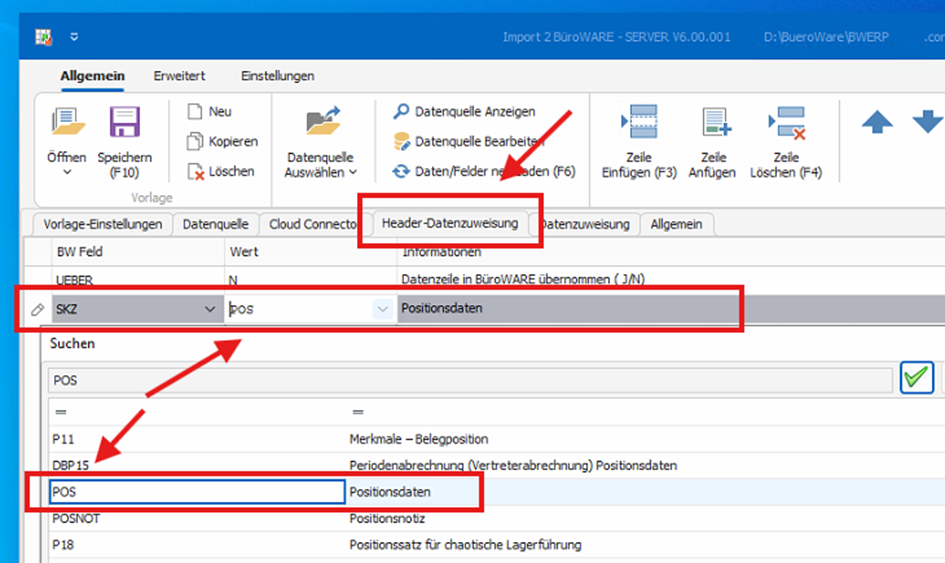Image resolution: width=945 pixels, height=563 pixels.
Task: Select the POS entry in the results
Action: click(197, 492)
